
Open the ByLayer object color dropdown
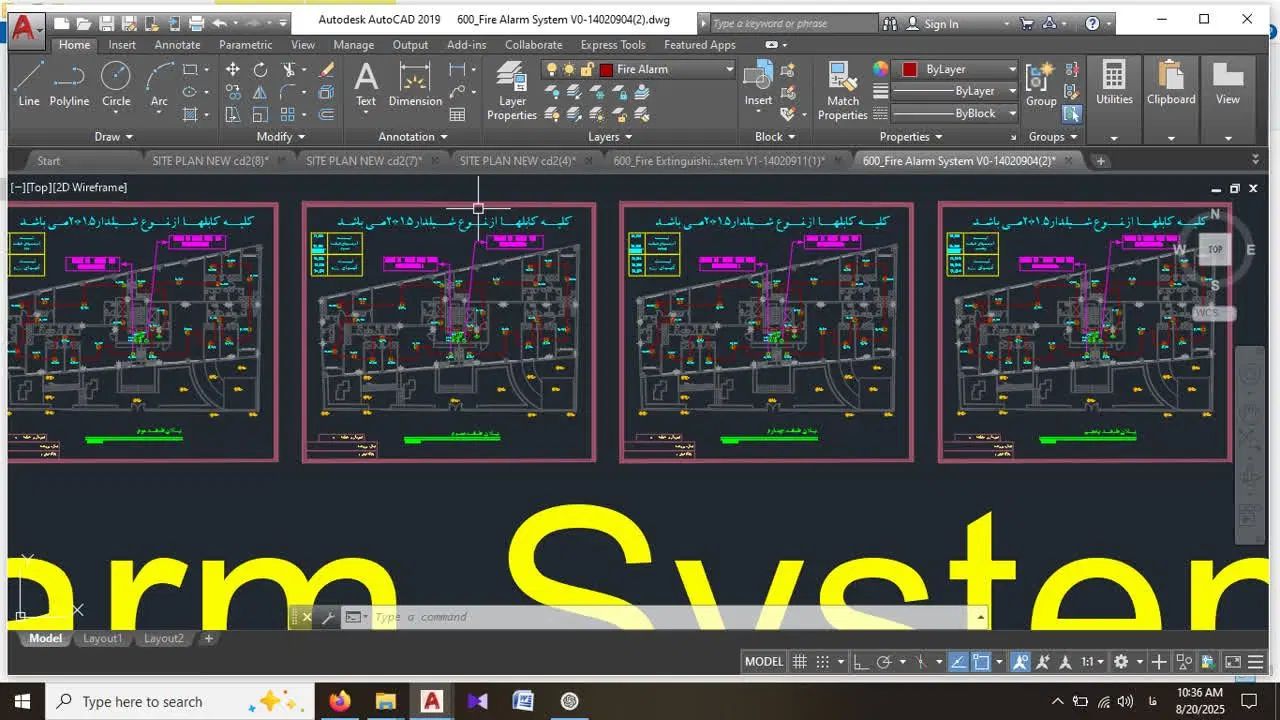[x=1012, y=69]
